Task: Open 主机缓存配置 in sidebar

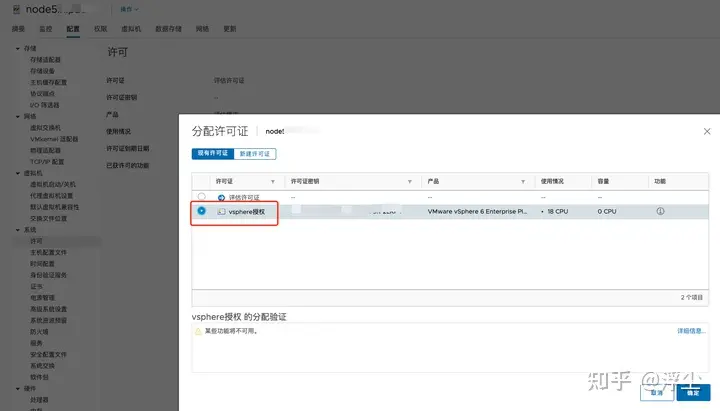Action: (49, 82)
